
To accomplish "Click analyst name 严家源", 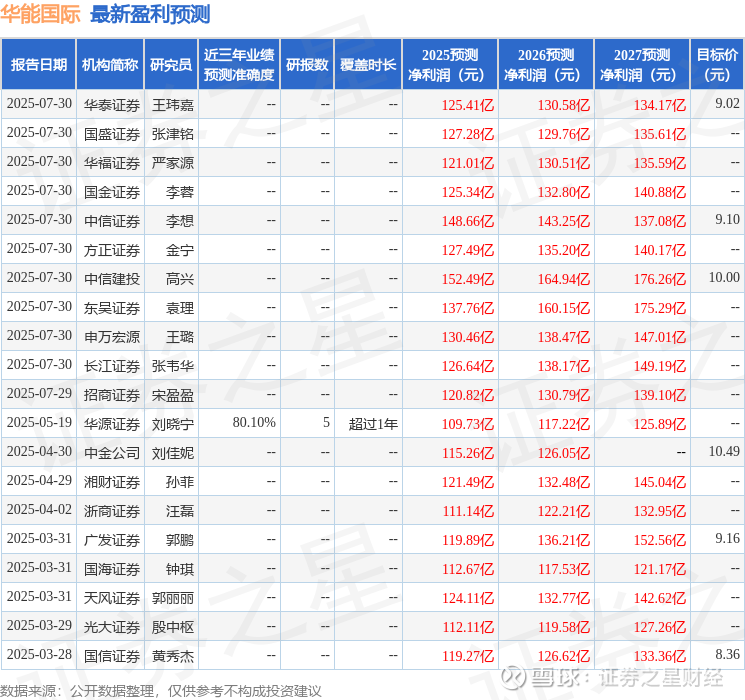I will [x=172, y=163].
